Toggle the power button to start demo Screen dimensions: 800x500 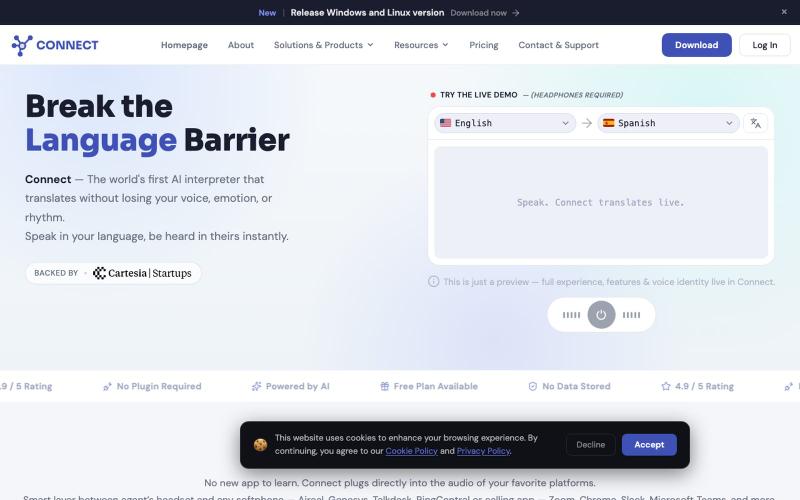pos(601,315)
